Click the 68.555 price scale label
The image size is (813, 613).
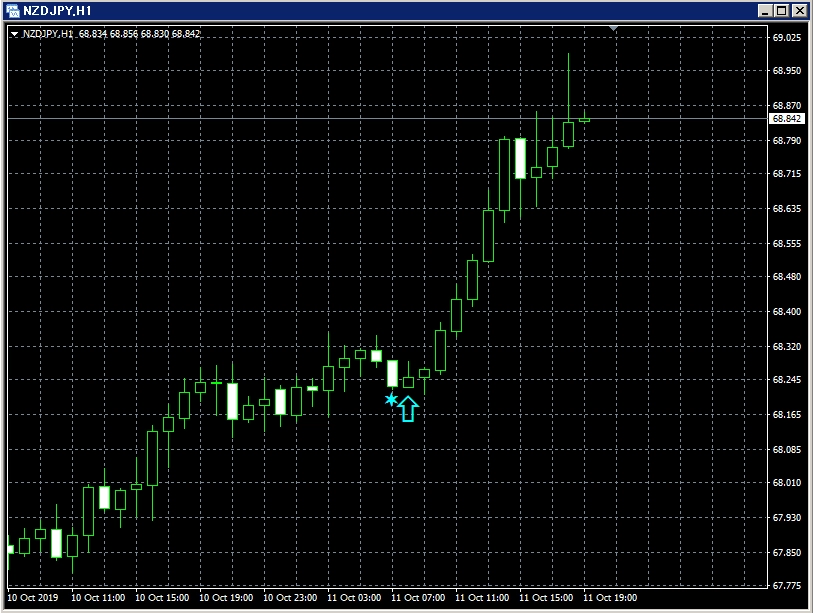click(787, 243)
